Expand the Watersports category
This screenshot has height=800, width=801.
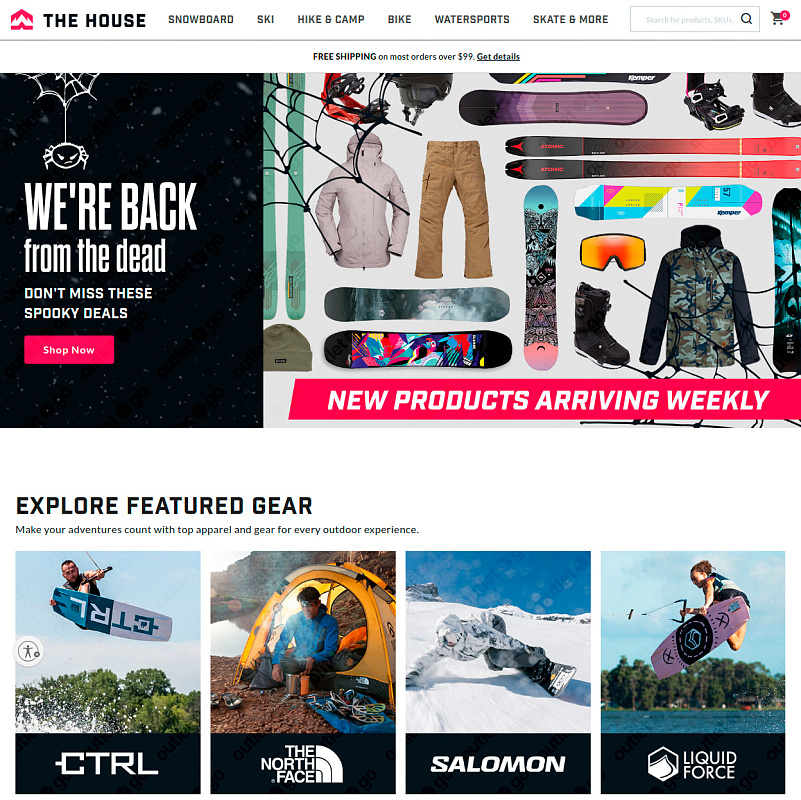472,19
